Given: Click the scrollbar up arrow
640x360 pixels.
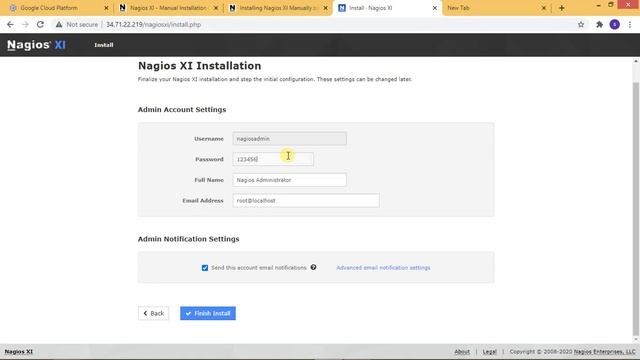Looking at the screenshot, I should (636, 61).
